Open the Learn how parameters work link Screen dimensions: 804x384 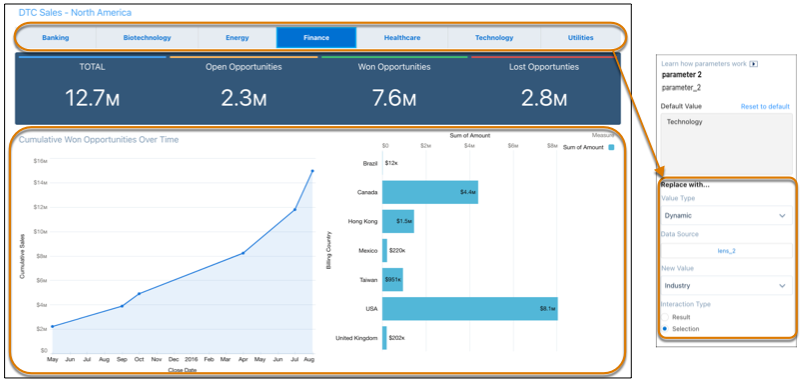tap(704, 64)
